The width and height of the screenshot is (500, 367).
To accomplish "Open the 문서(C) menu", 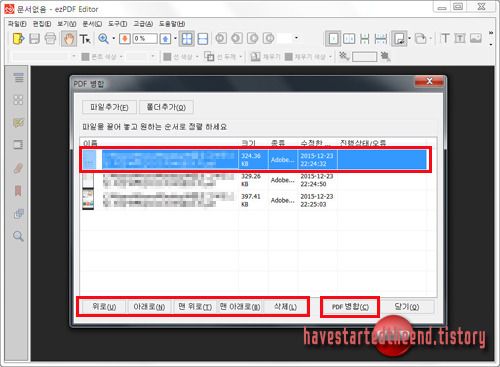I will pos(92,24).
